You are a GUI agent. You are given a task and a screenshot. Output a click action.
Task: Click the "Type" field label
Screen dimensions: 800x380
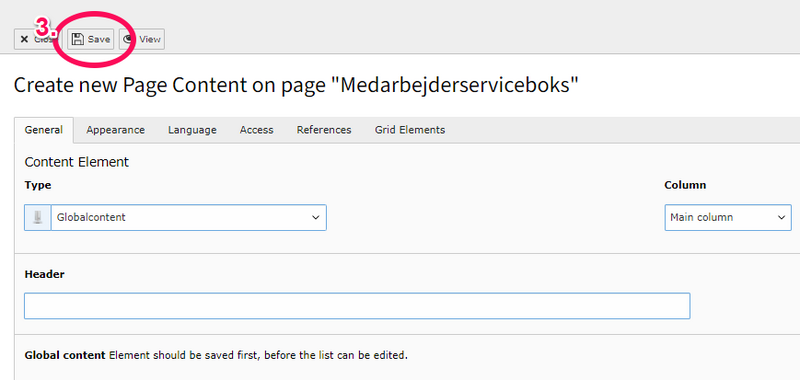(38, 186)
